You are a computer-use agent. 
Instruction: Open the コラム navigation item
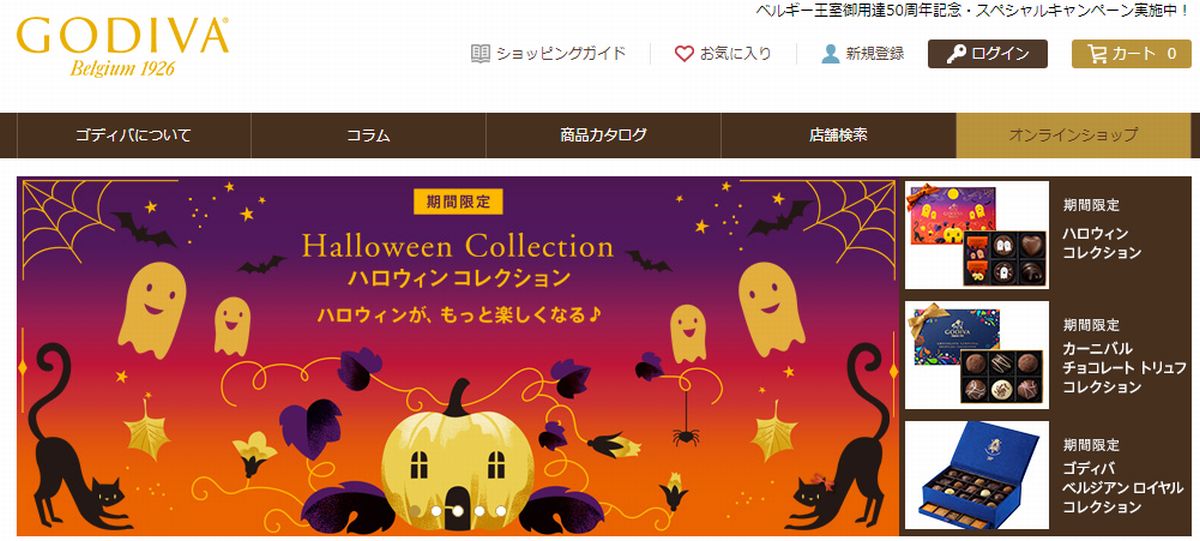(x=368, y=135)
